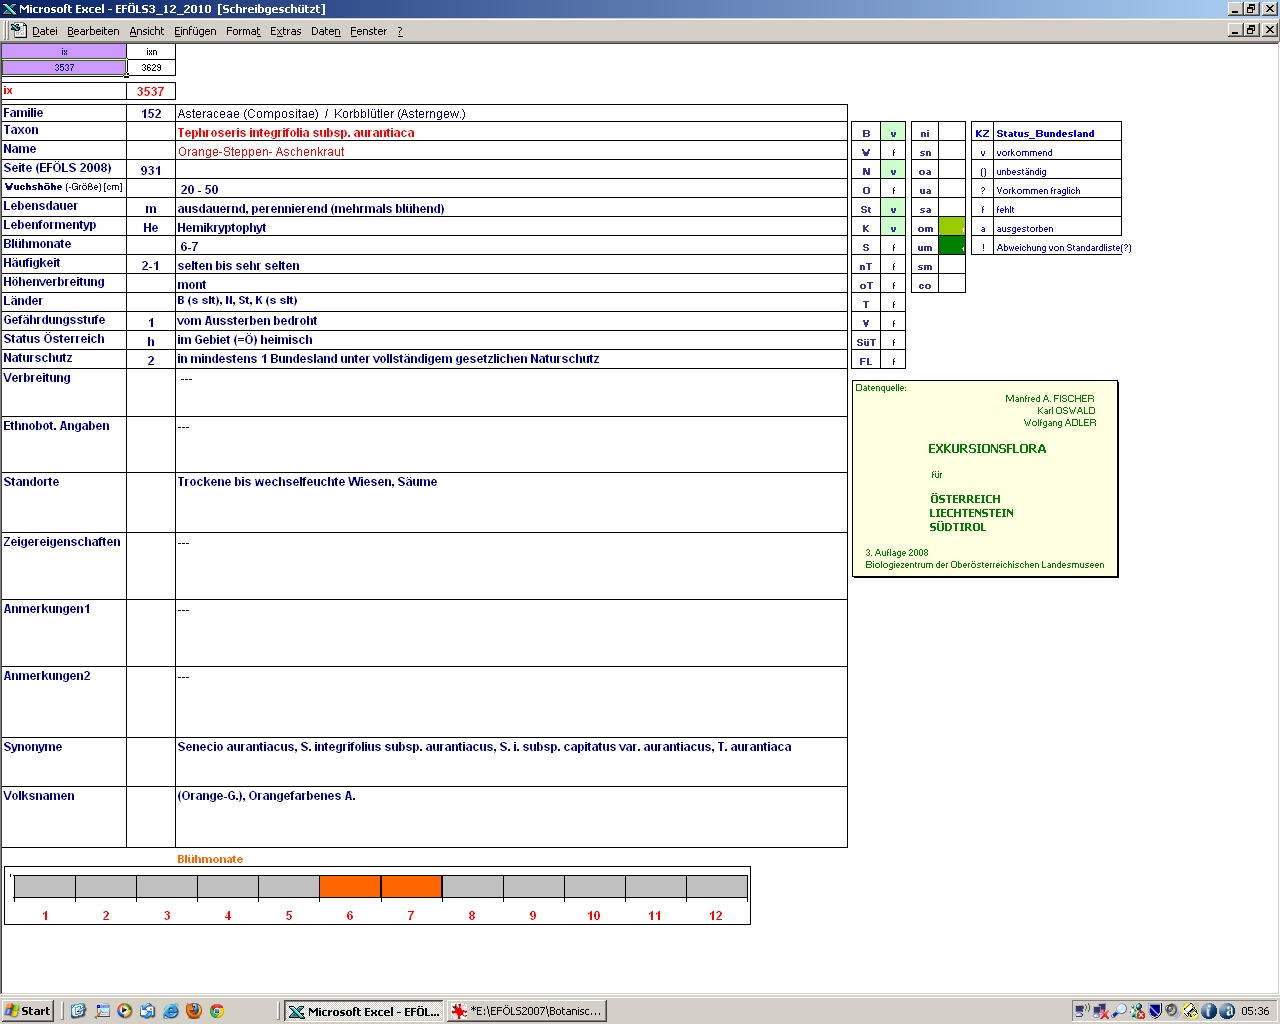
Task: Open the Fenster menu
Action: (x=368, y=31)
